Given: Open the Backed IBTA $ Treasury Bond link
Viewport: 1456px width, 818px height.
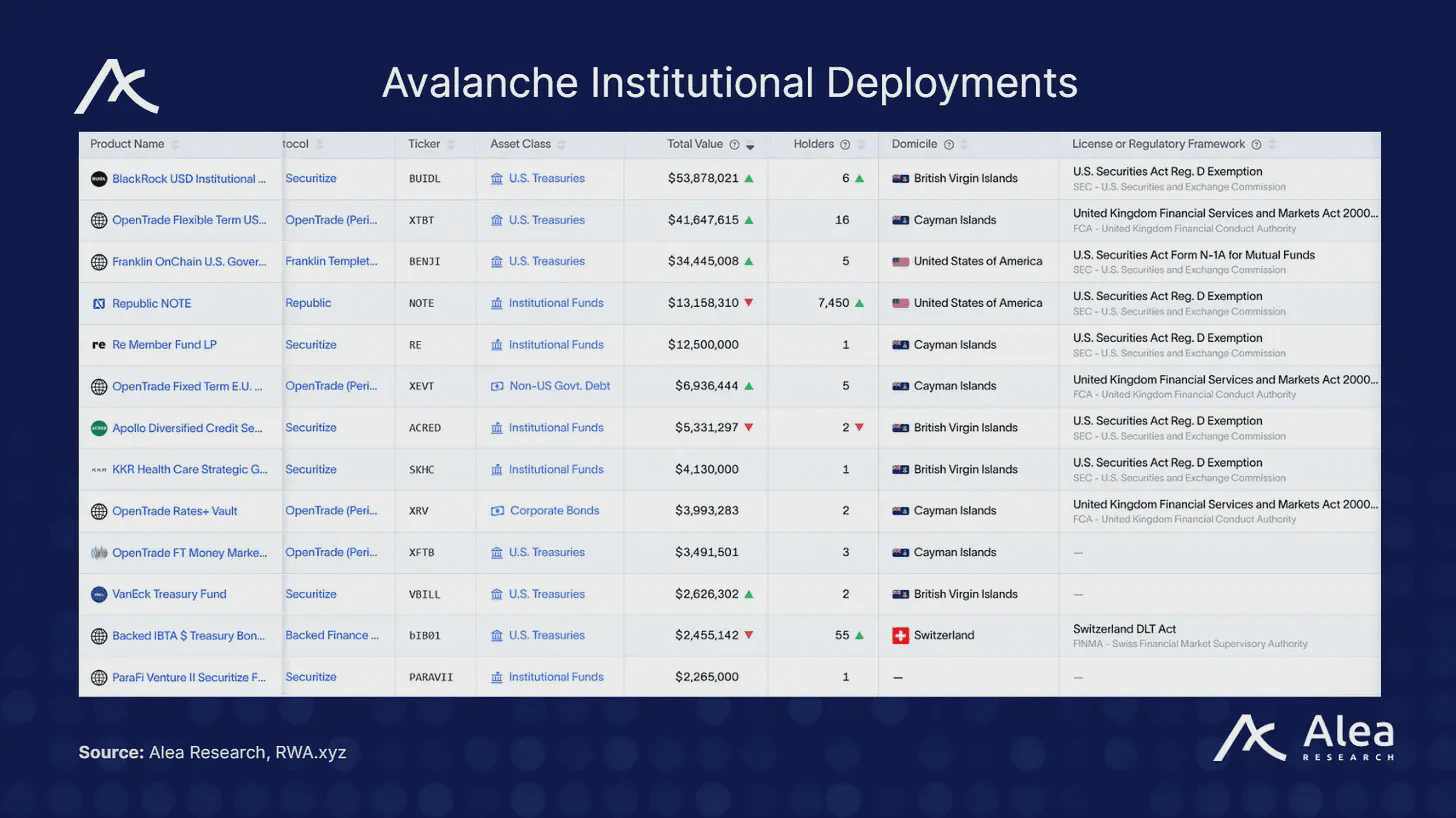Looking at the screenshot, I should coord(189,636).
